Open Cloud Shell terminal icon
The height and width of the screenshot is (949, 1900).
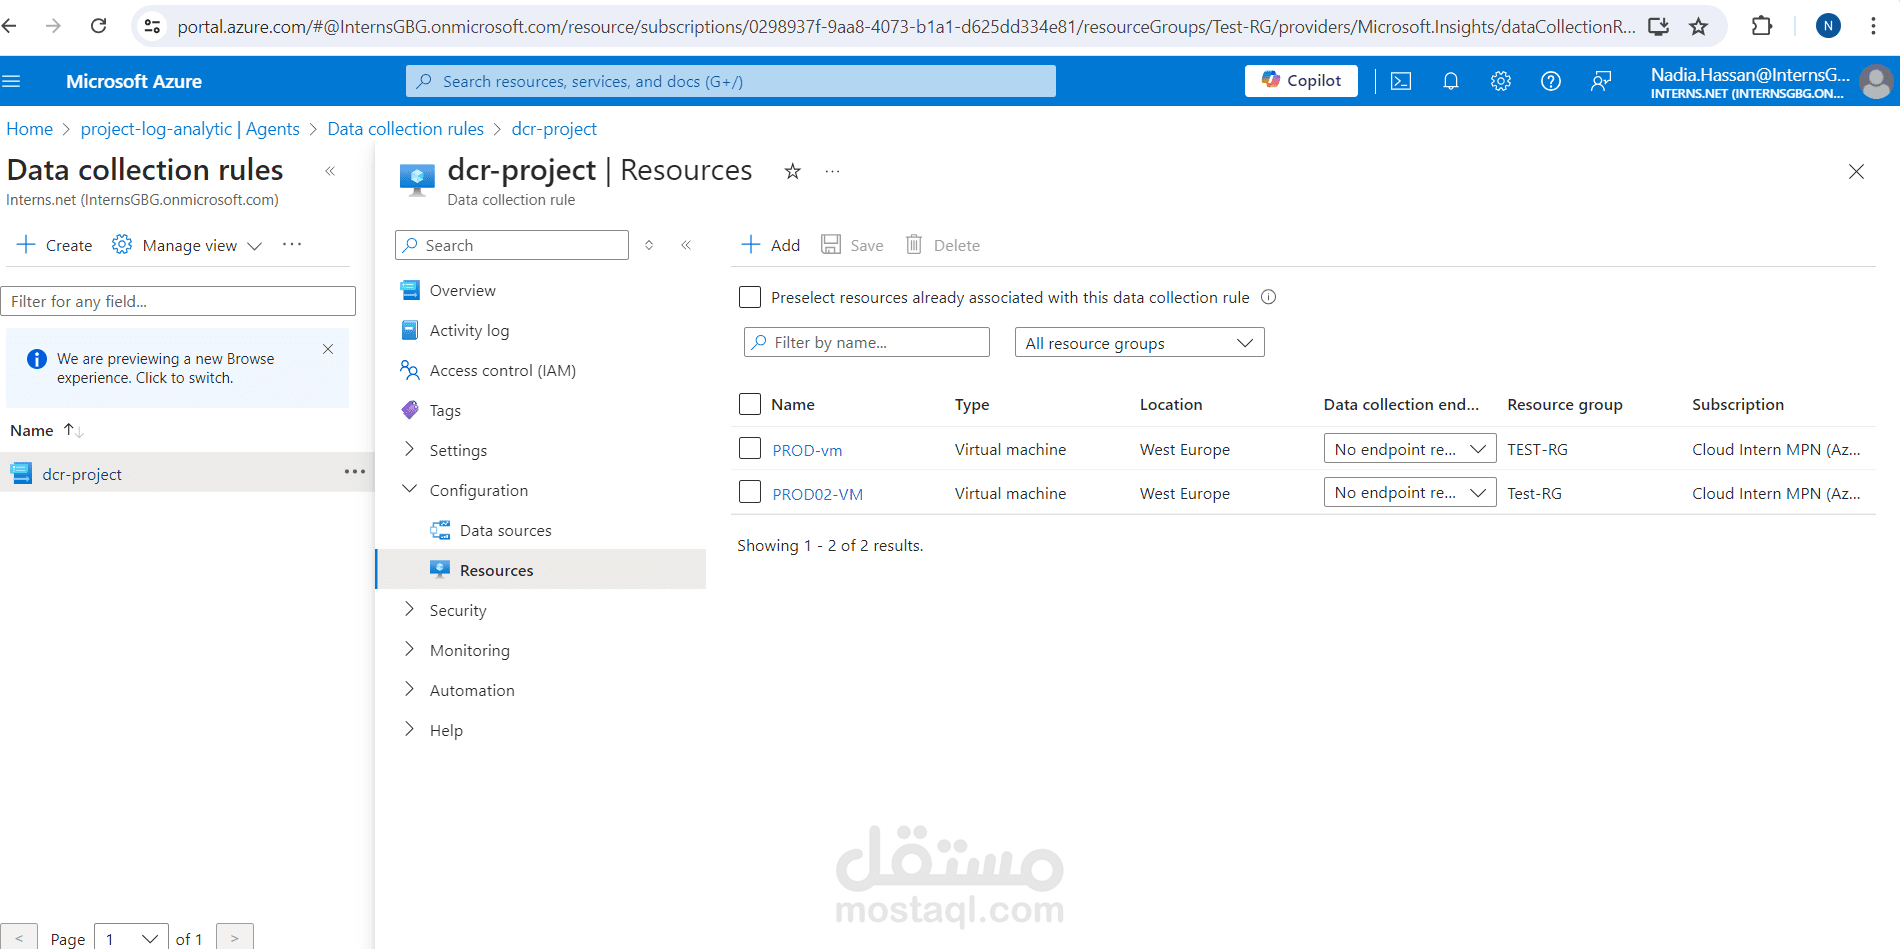click(1401, 81)
